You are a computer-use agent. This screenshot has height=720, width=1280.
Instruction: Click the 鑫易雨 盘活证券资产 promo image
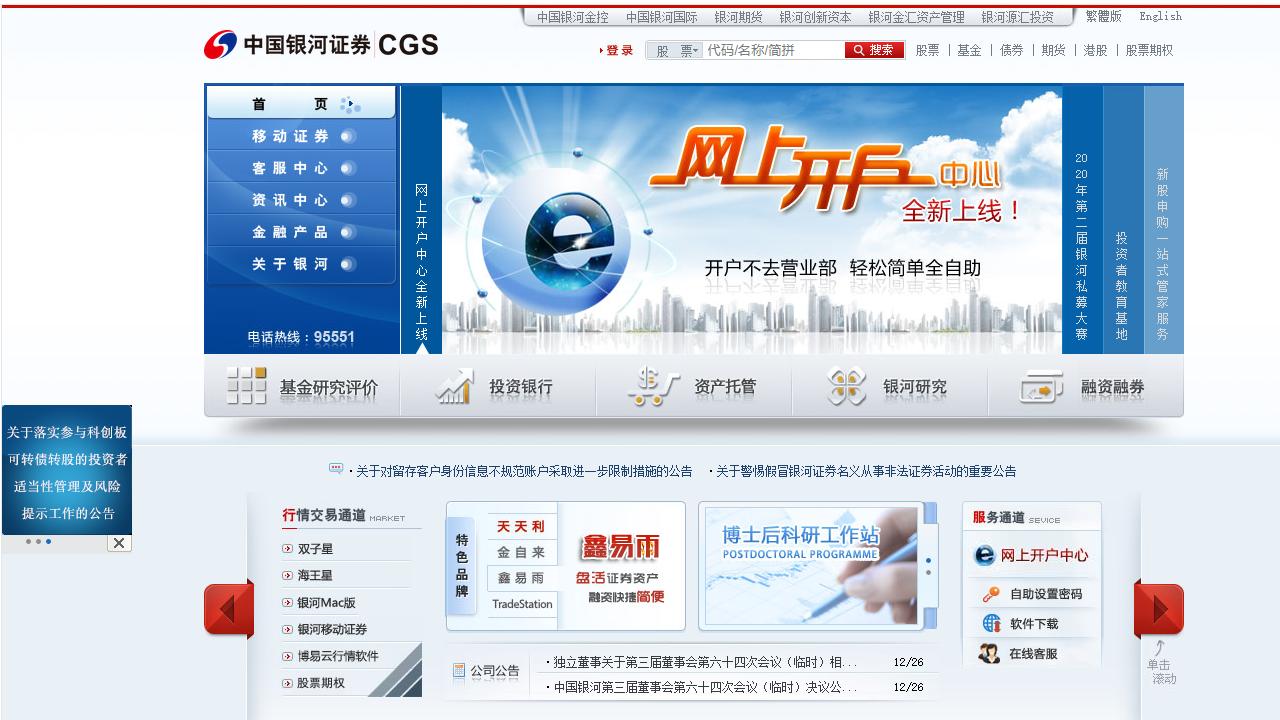620,566
